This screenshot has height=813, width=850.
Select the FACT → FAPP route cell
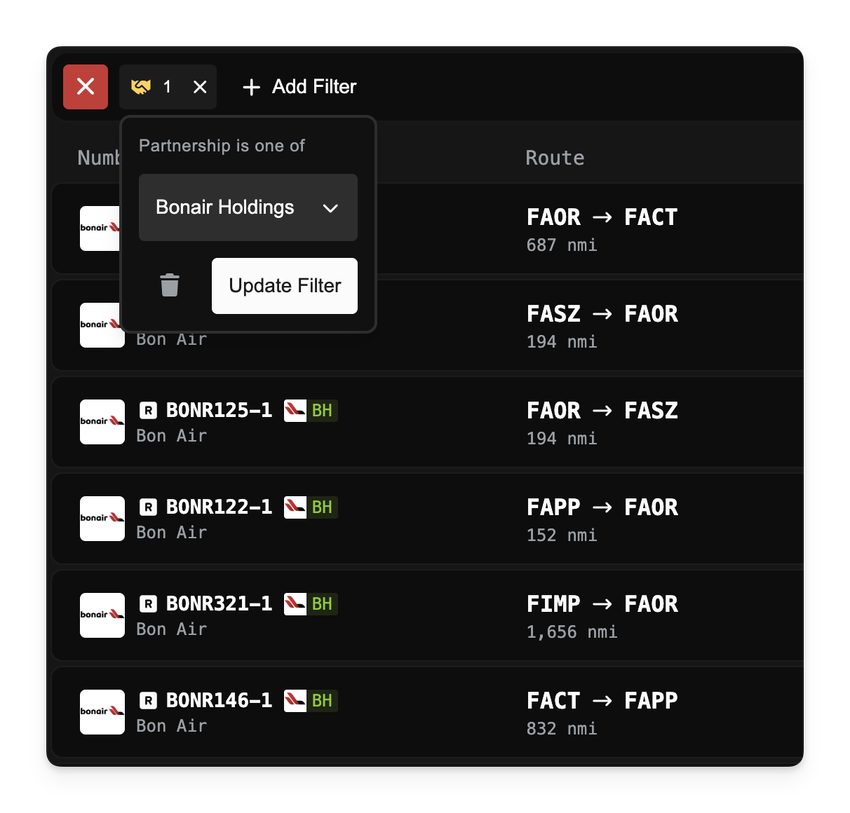tap(602, 701)
